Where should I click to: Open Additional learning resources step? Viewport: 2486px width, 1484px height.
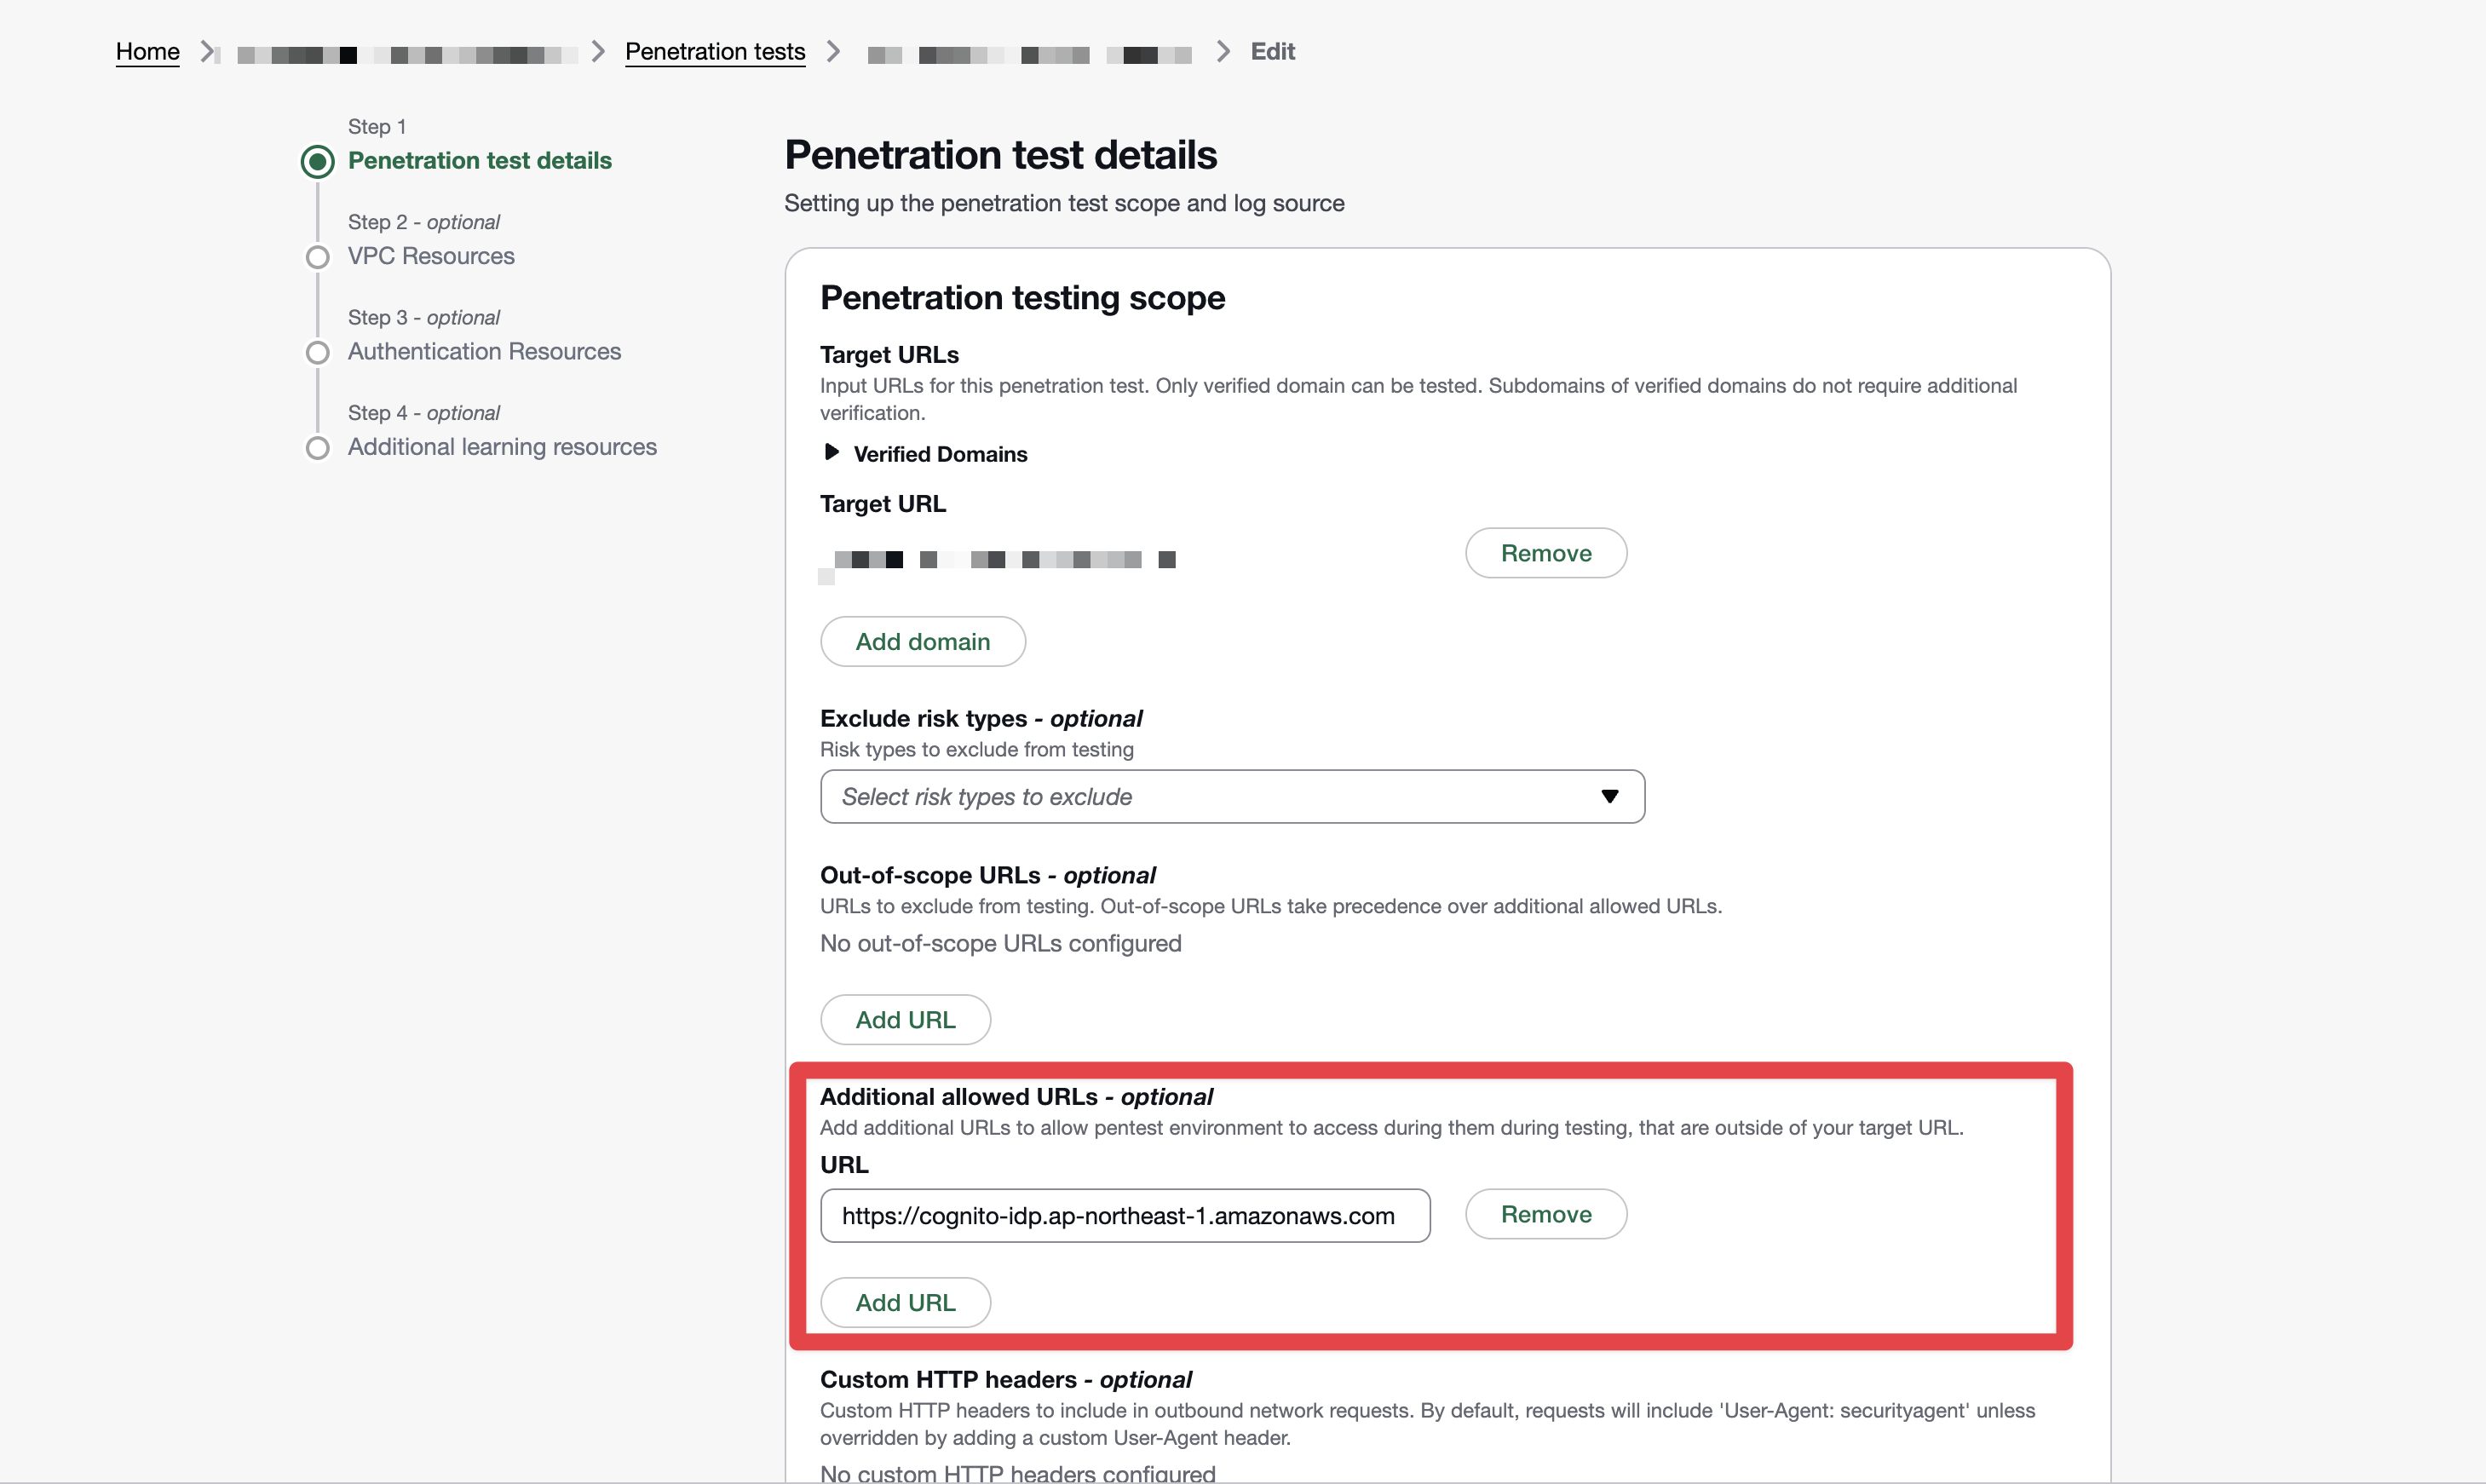pos(502,447)
